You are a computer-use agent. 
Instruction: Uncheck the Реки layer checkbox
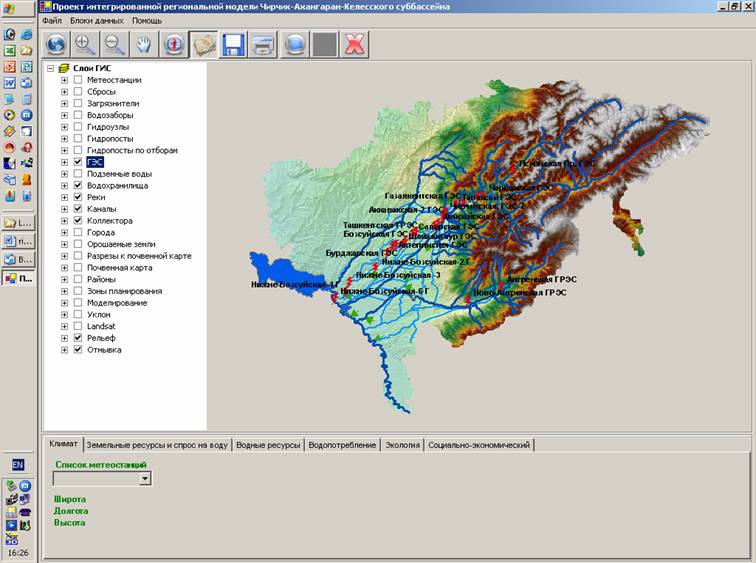[x=78, y=198]
